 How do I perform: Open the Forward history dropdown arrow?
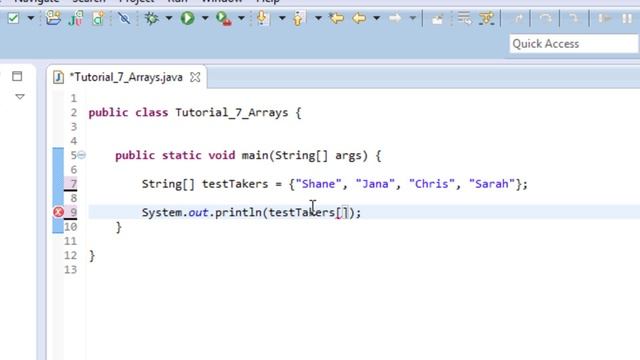(x=413, y=18)
